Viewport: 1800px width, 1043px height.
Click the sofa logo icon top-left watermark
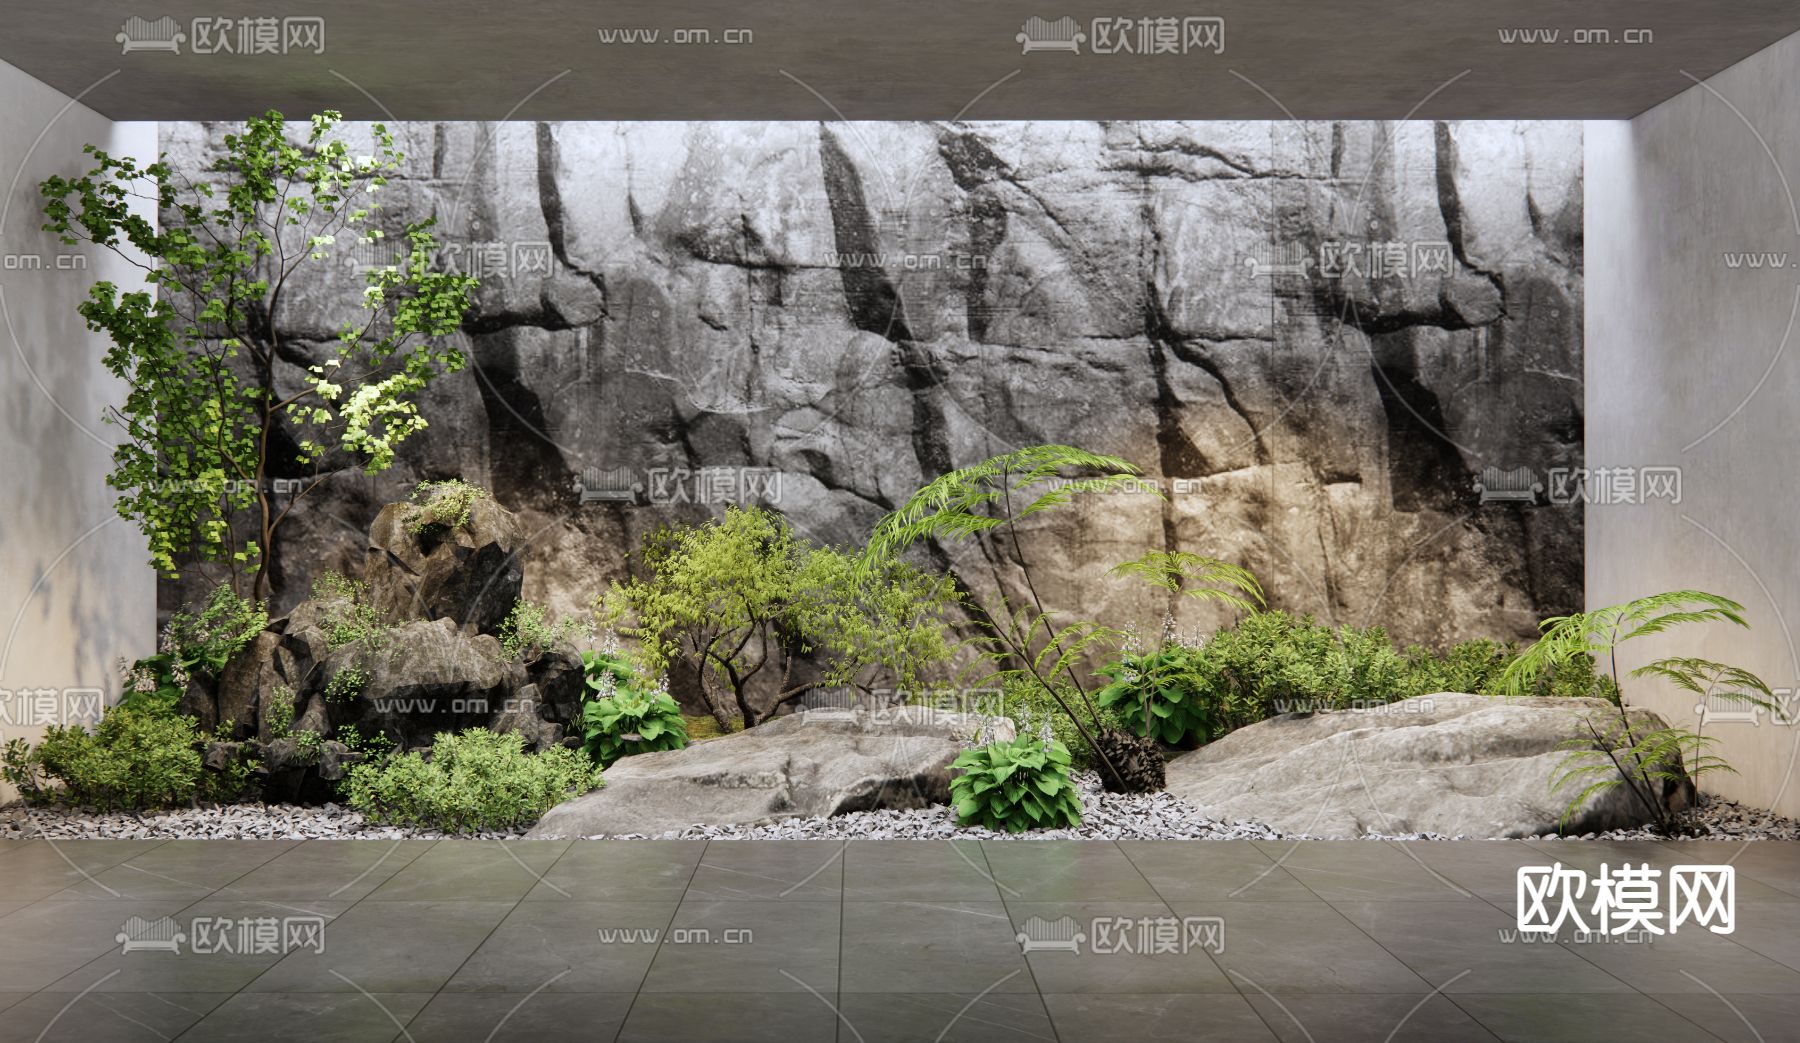click(x=148, y=33)
